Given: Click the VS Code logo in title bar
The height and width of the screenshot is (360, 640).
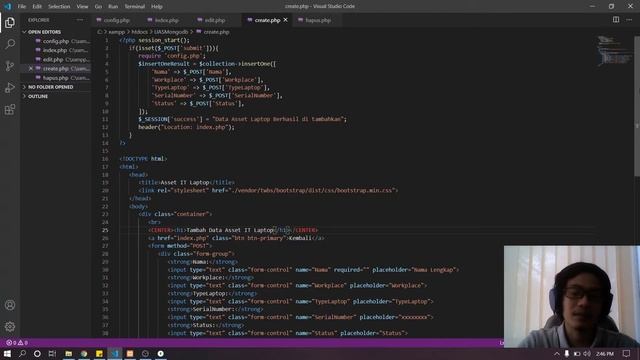Looking at the screenshot, I should [7, 6].
